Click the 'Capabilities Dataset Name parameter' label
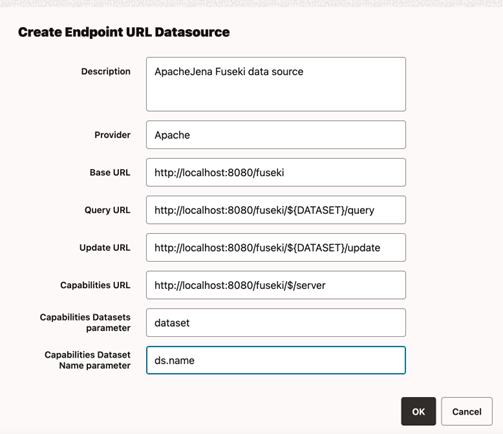 [x=87, y=360]
